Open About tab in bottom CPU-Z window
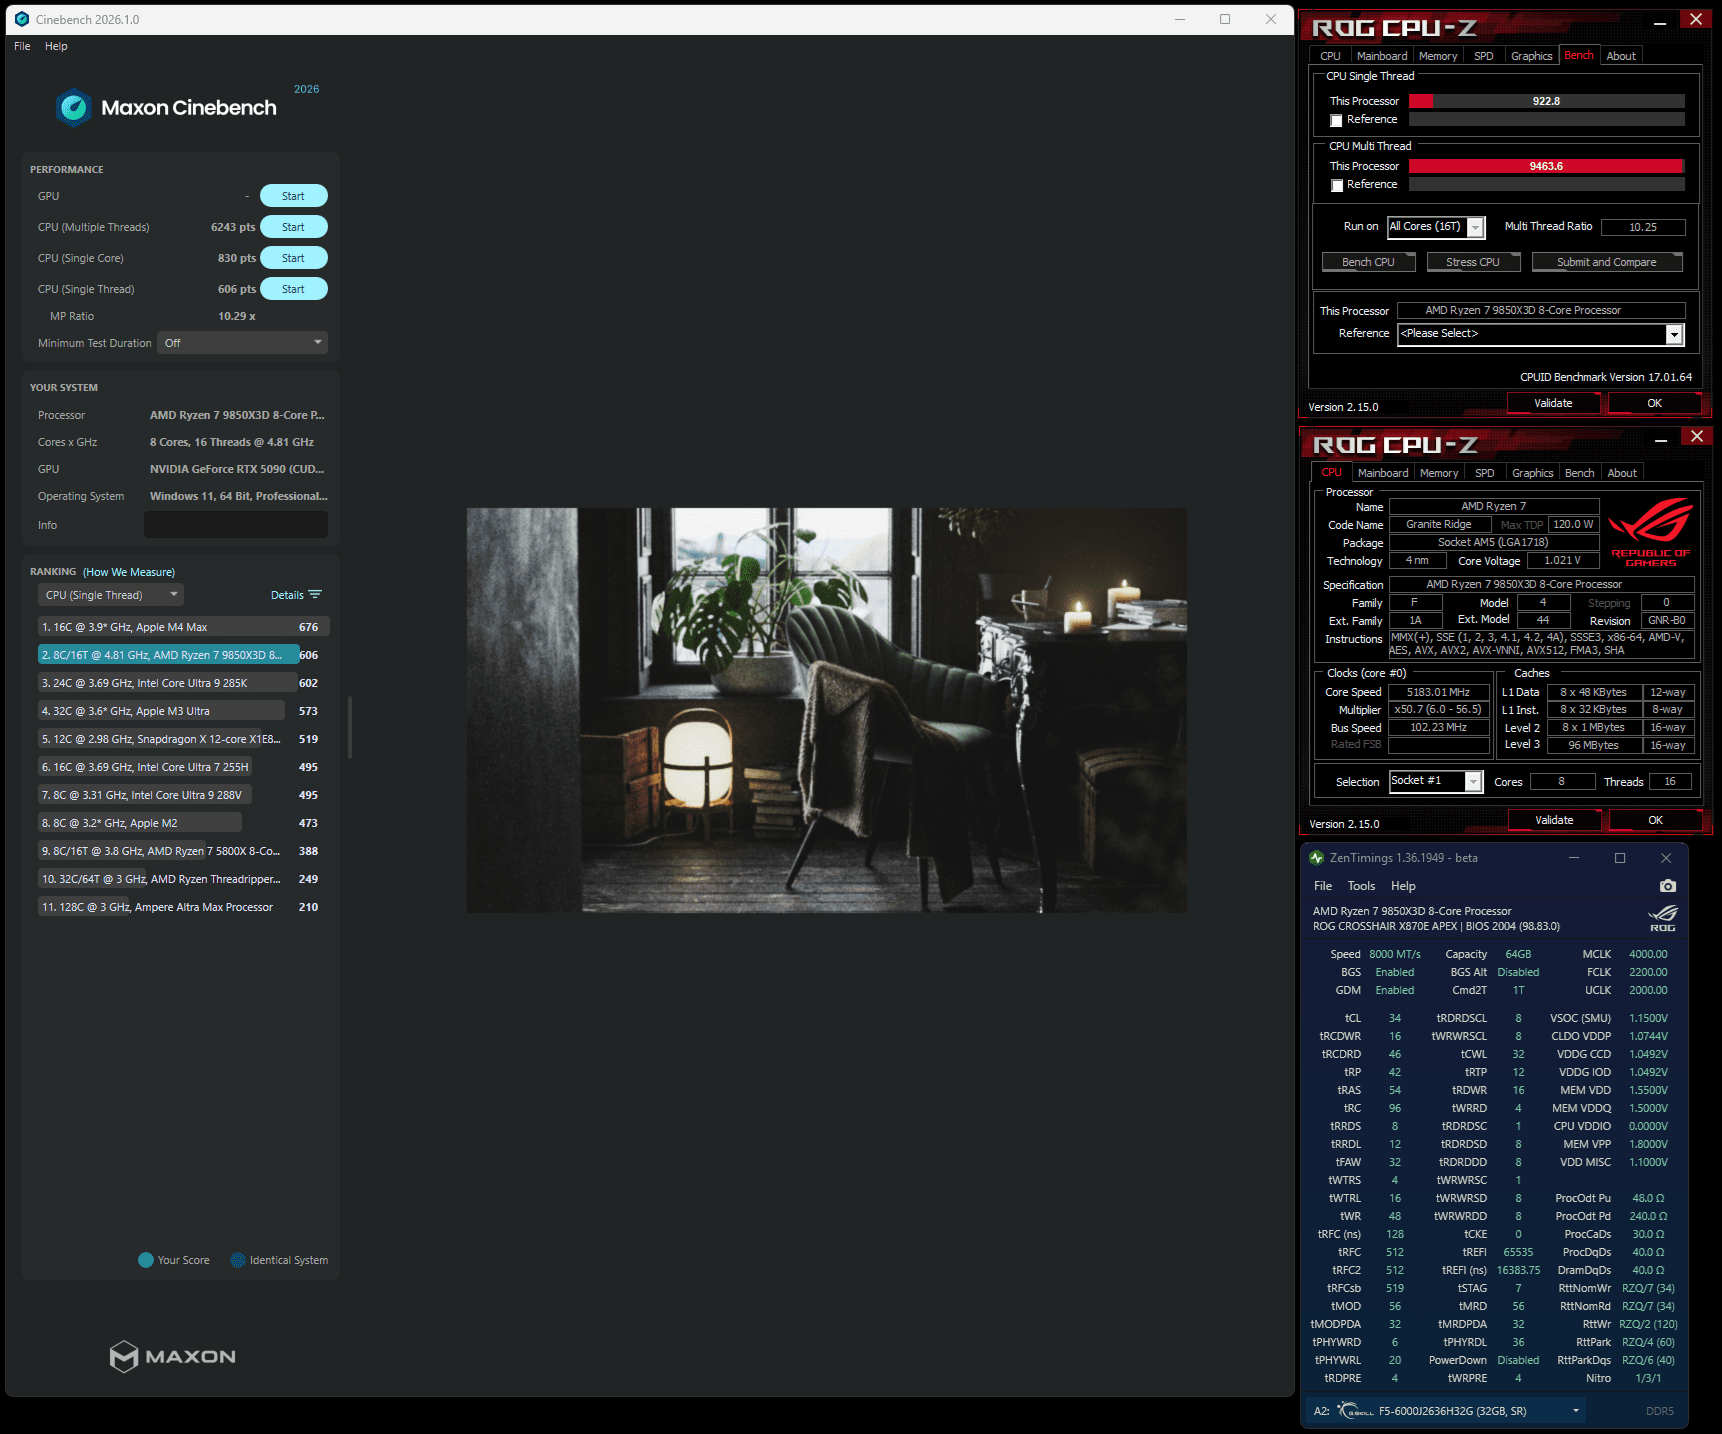This screenshot has width=1722, height=1434. coord(1622,473)
